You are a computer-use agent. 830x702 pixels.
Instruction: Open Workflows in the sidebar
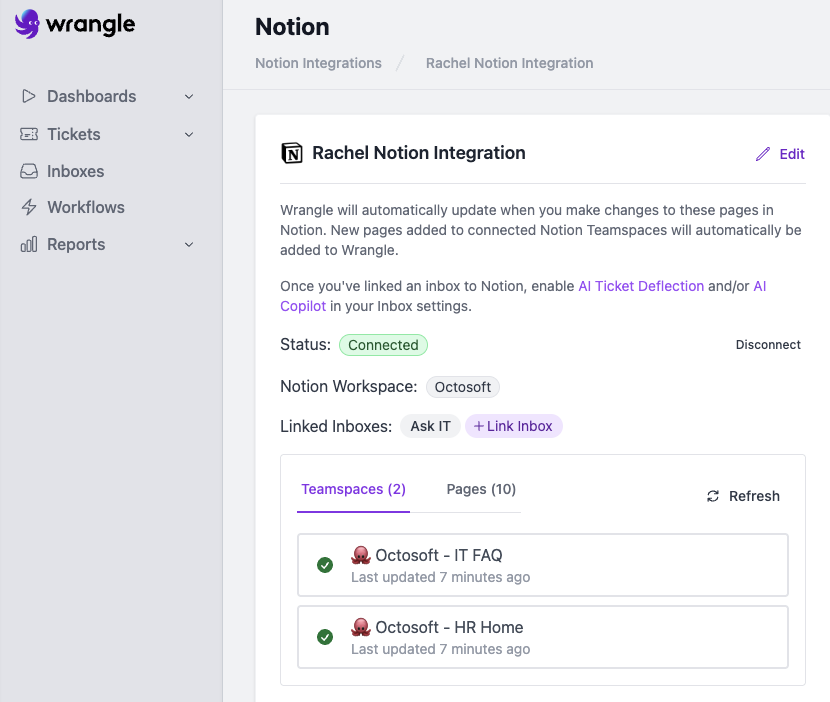click(86, 208)
